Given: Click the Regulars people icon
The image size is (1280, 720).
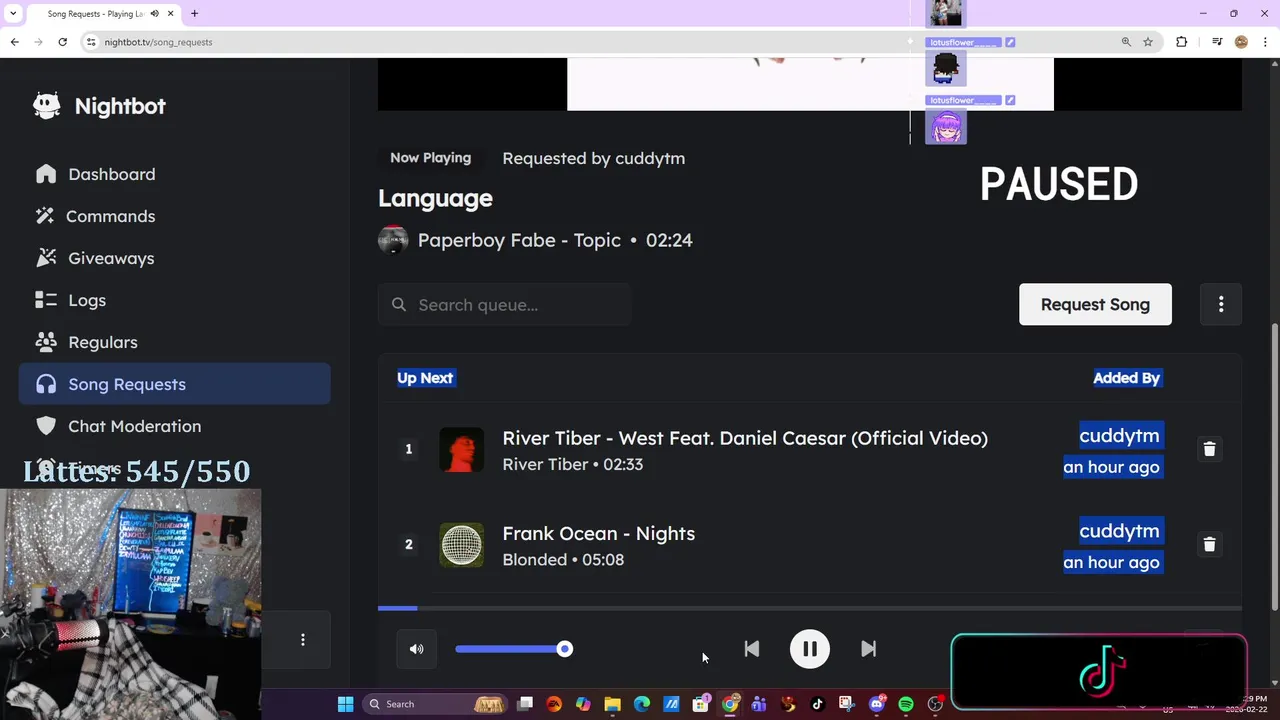Looking at the screenshot, I should click(46, 342).
